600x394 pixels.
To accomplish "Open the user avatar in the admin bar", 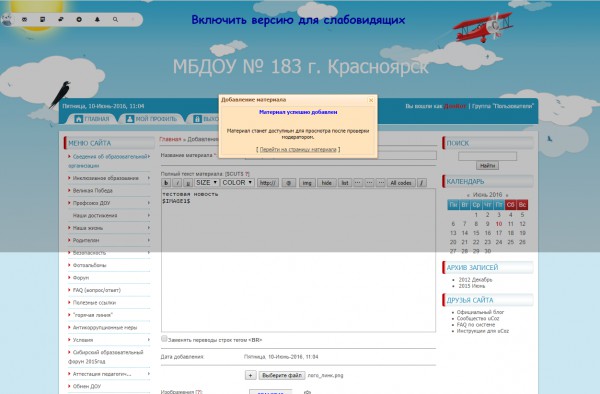I will [7, 19].
